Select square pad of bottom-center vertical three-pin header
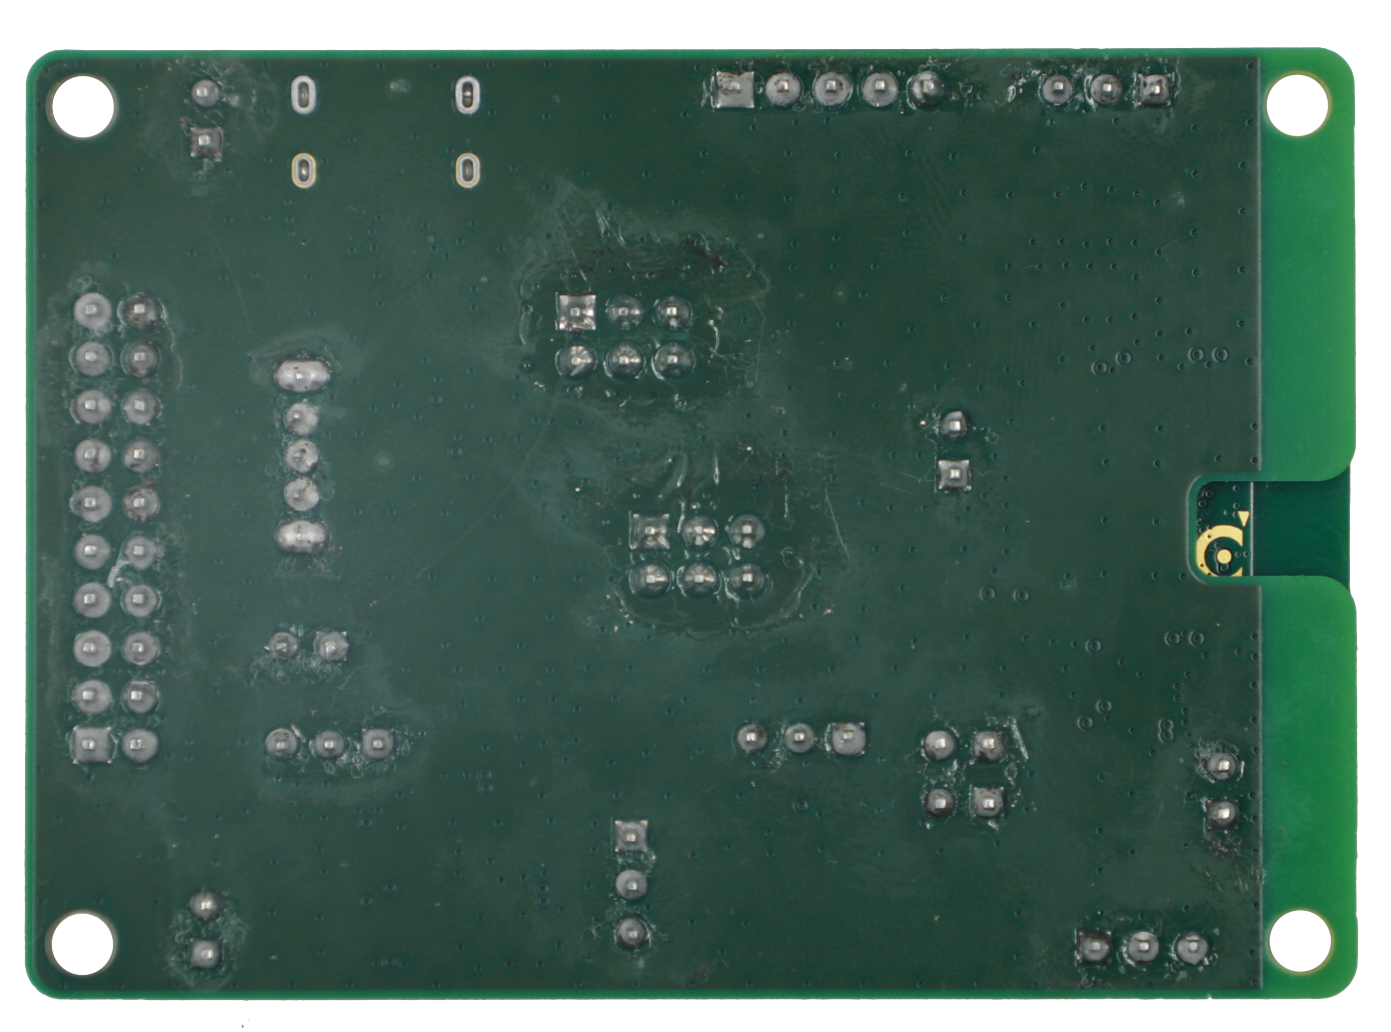 coord(630,835)
